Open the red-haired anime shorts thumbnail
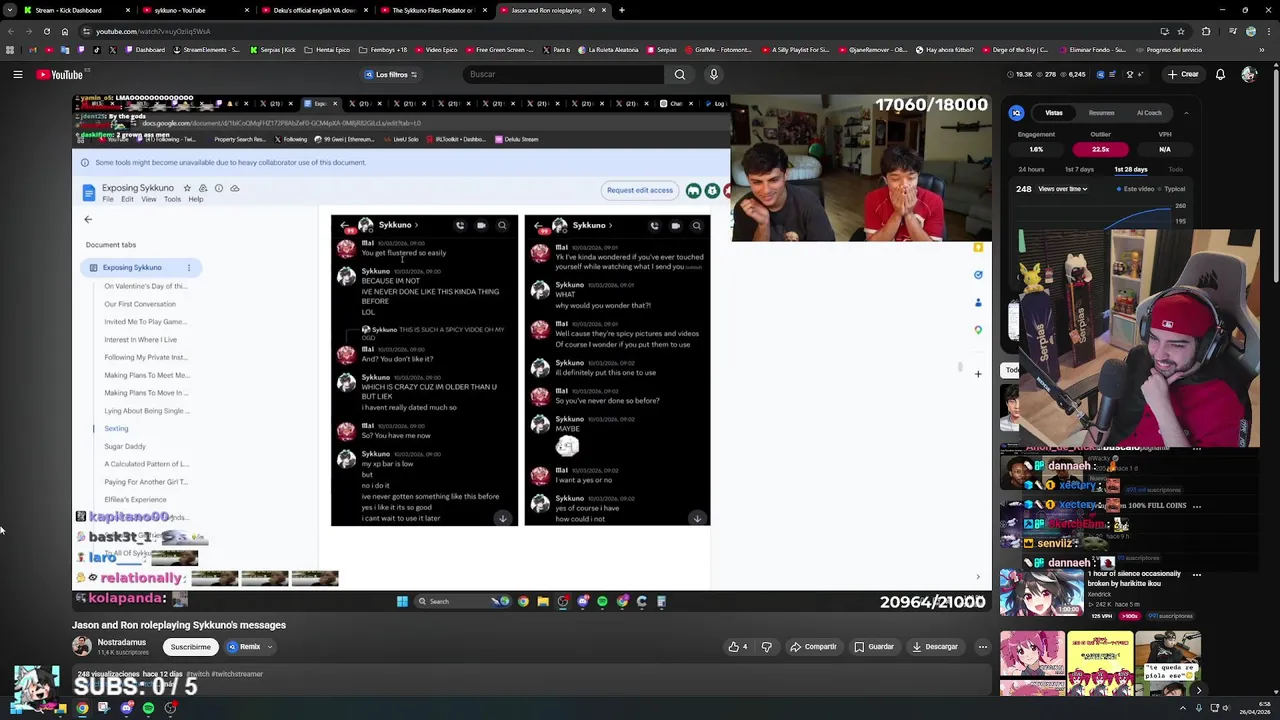Screen dimensions: 1280x720 (1032, 662)
